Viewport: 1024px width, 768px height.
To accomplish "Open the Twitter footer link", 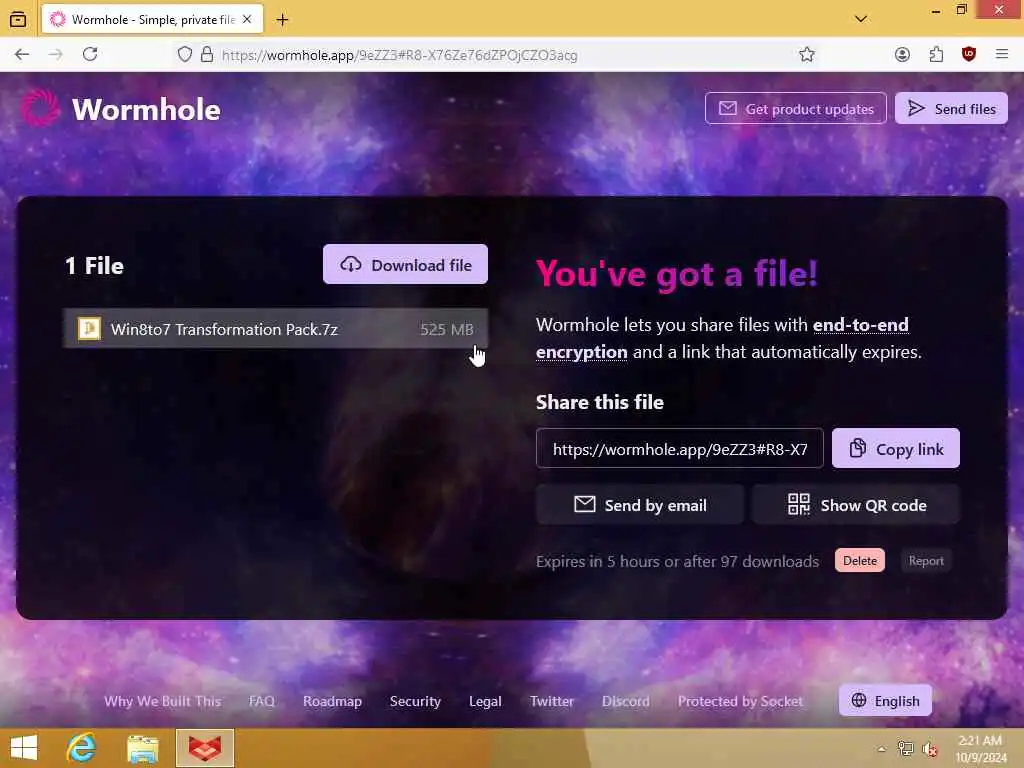I will point(552,701).
